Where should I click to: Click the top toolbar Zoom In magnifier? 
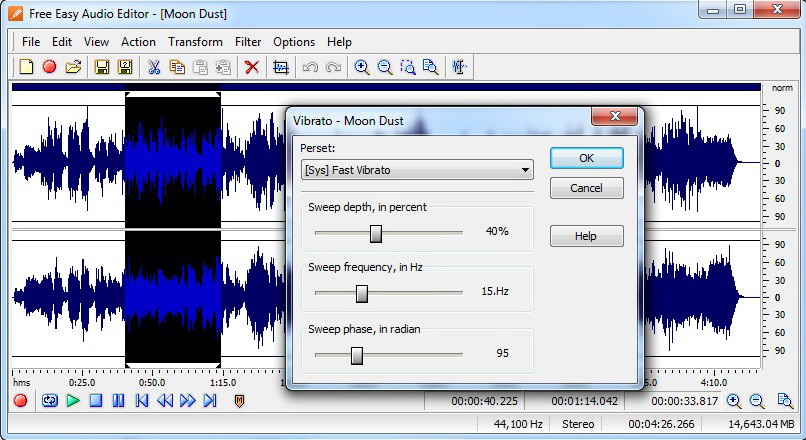pyautogui.click(x=362, y=67)
